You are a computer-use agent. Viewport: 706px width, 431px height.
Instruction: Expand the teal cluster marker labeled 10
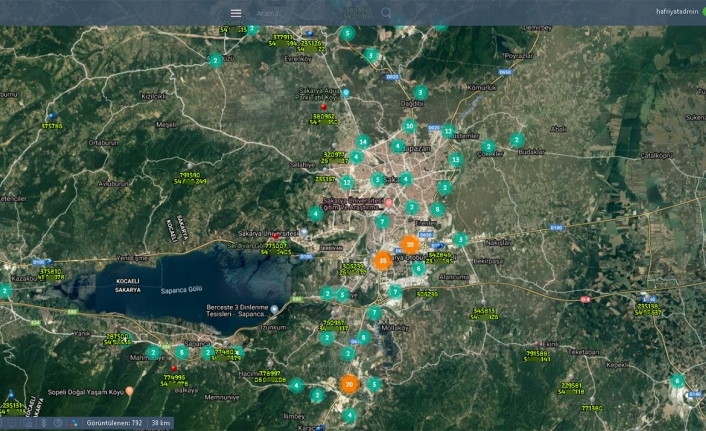tap(409, 126)
